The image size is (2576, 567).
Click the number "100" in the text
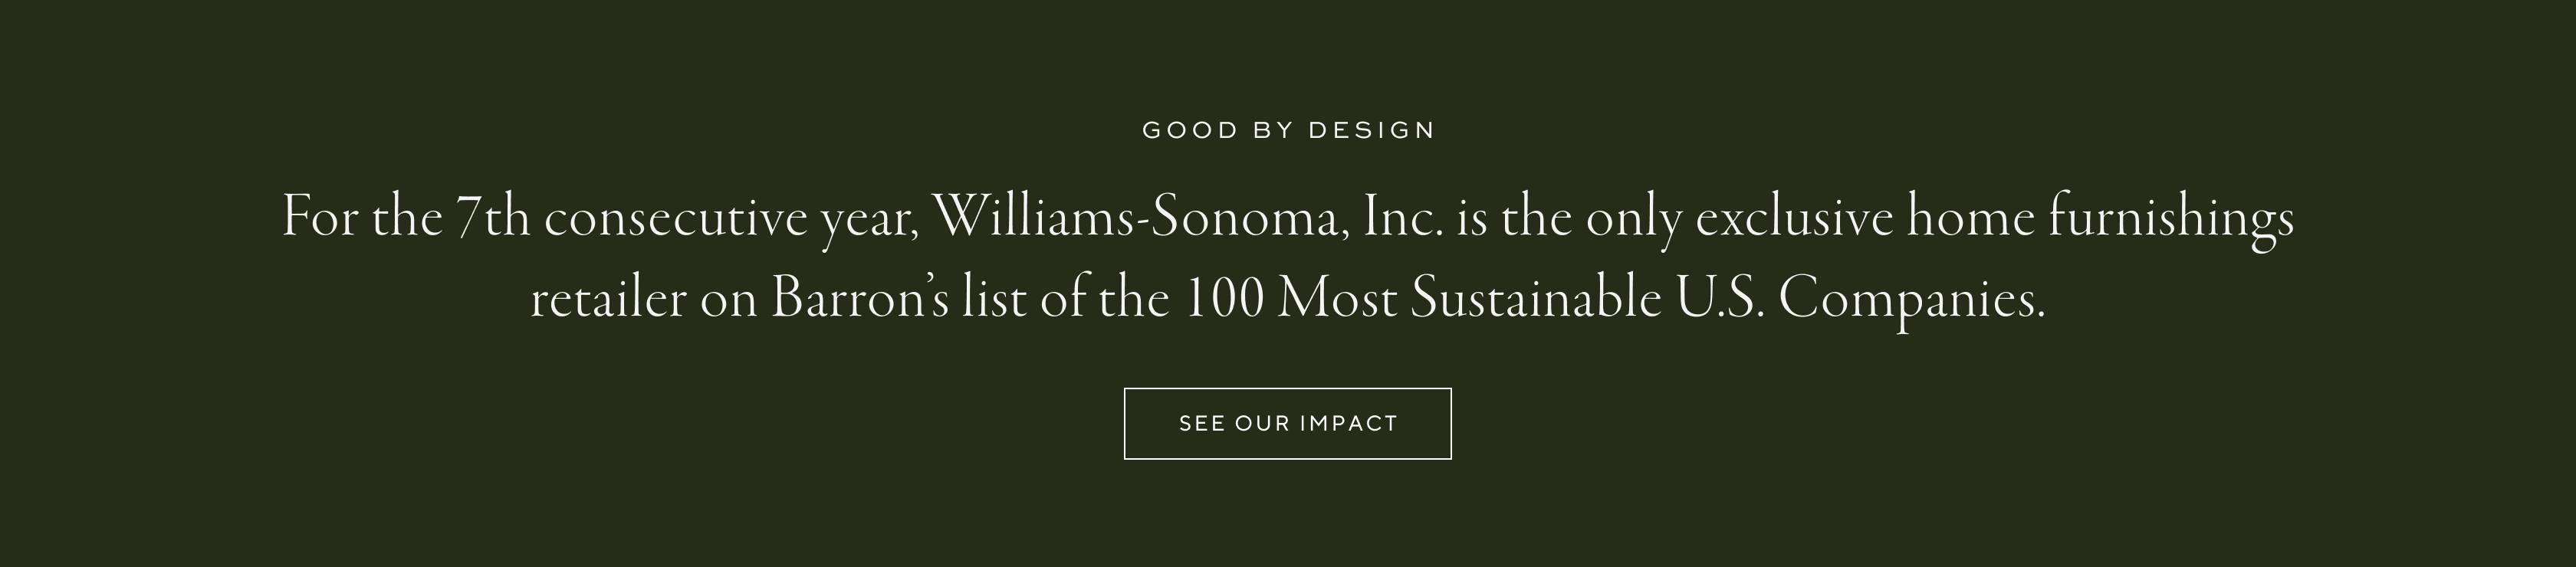[x=1223, y=299]
